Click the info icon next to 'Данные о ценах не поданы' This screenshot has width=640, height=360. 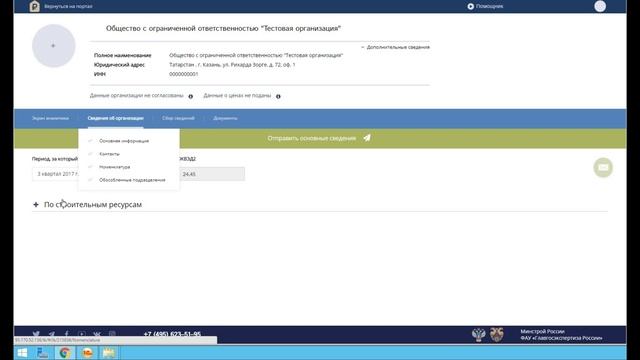[278, 96]
